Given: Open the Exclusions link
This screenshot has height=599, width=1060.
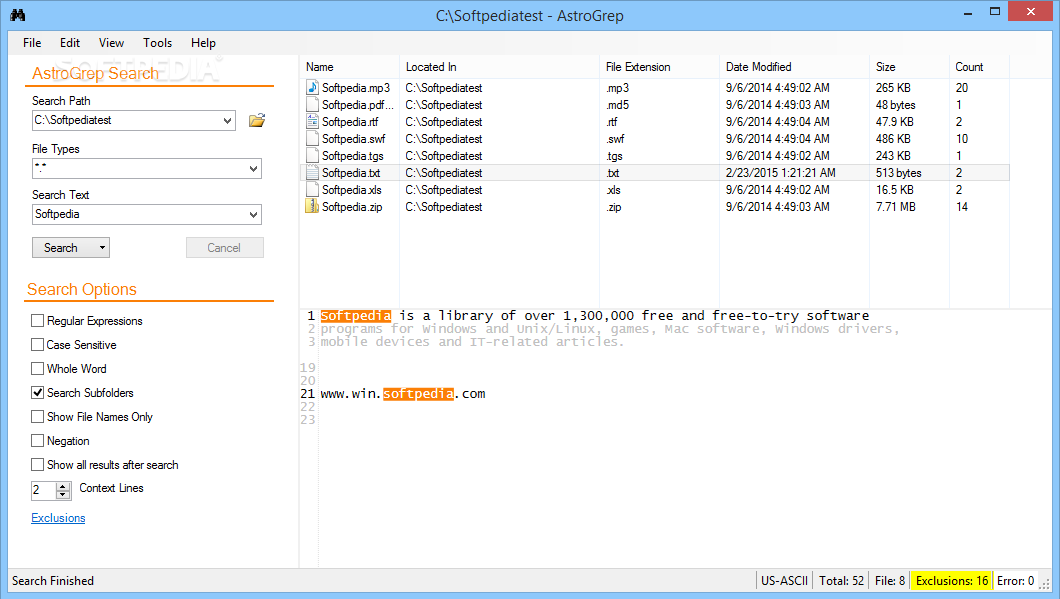Looking at the screenshot, I should pos(58,518).
